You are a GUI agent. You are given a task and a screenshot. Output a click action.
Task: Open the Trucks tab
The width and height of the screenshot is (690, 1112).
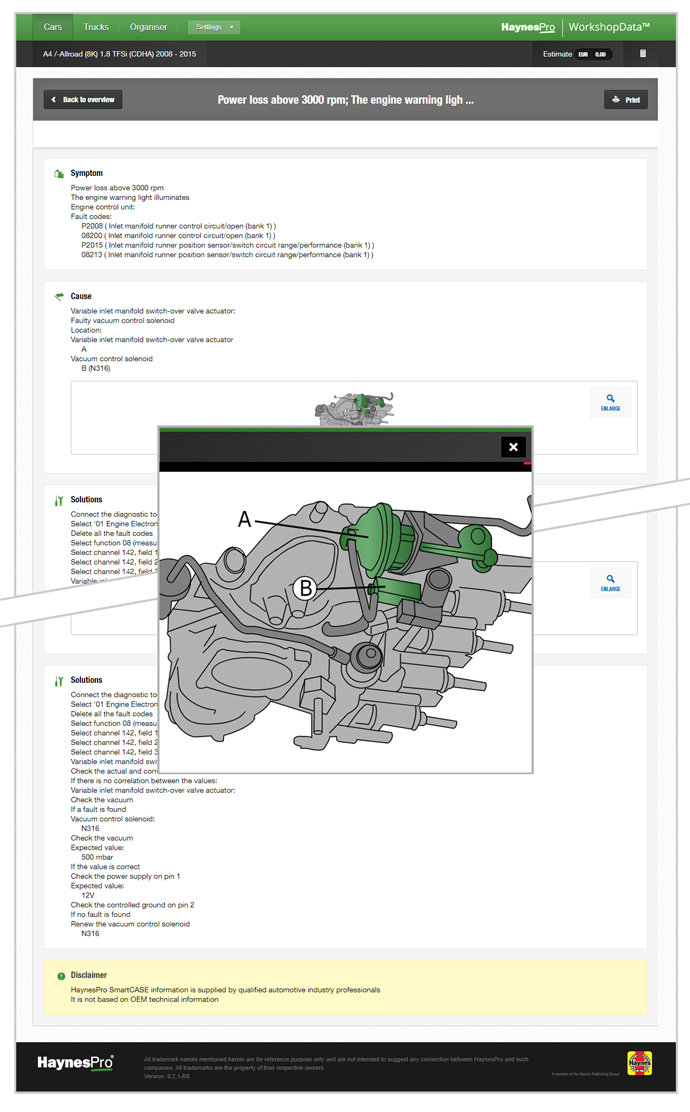pyautogui.click(x=96, y=27)
